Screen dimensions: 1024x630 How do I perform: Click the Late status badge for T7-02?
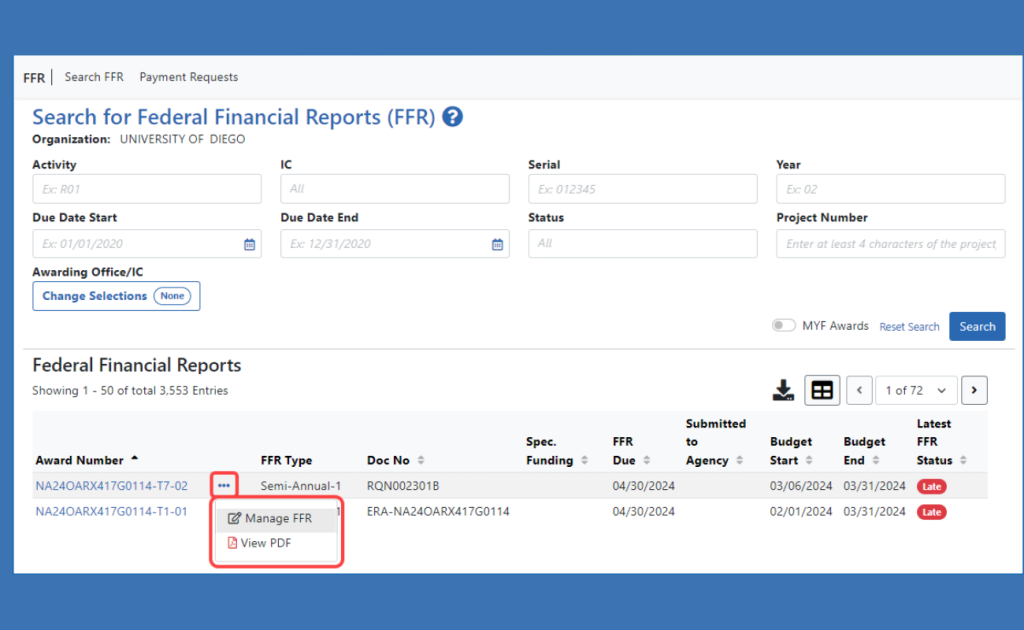[932, 486]
